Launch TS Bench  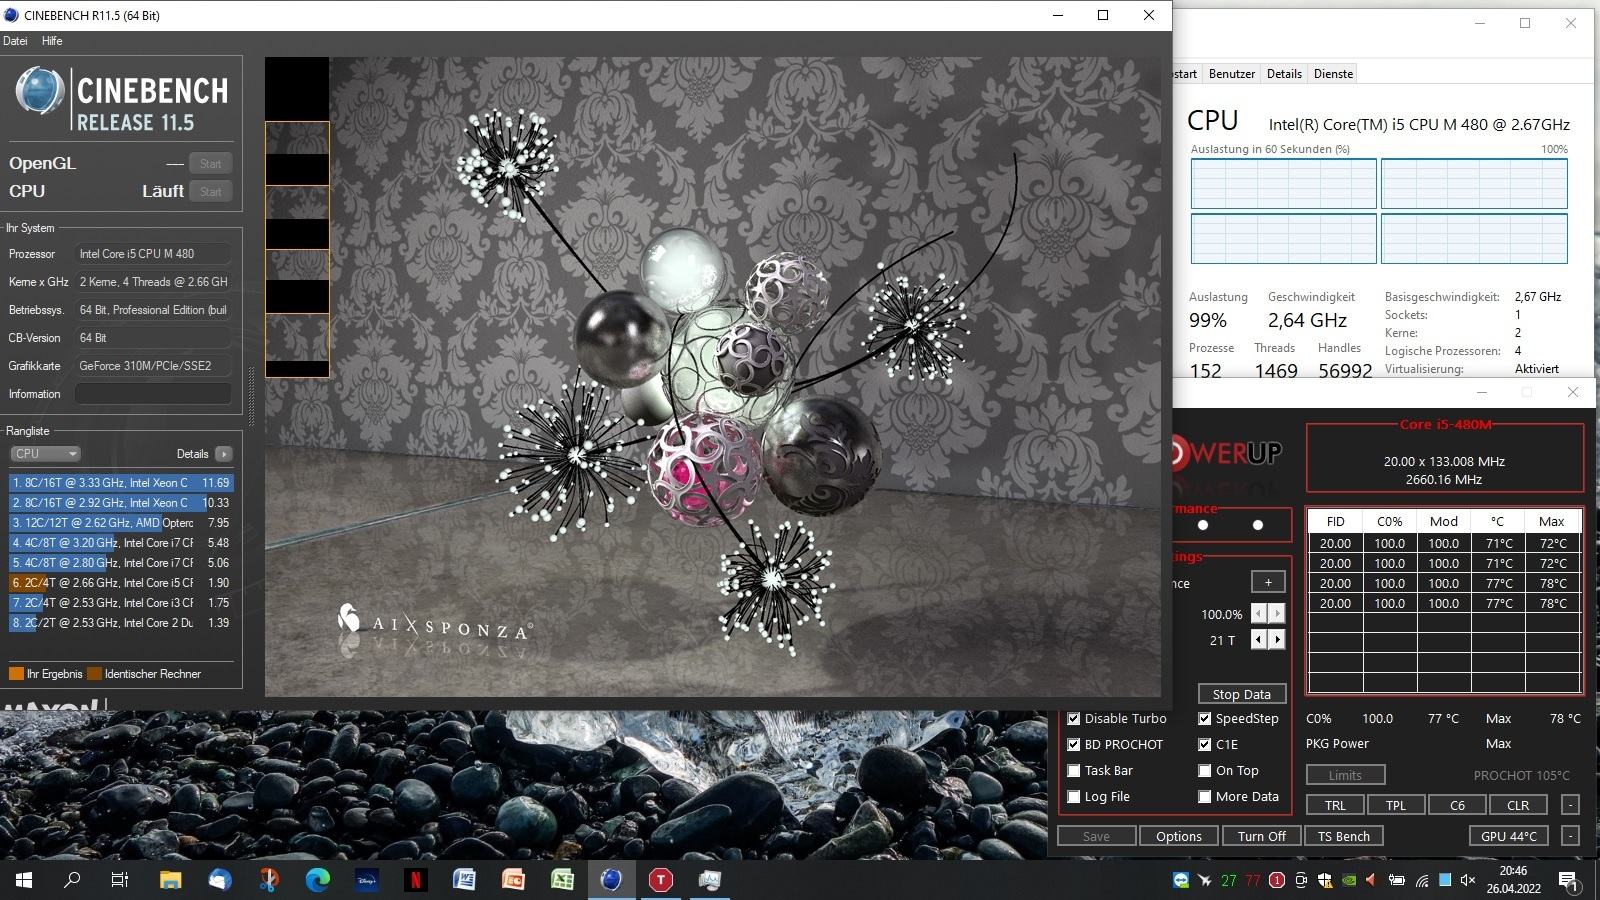tap(1343, 836)
